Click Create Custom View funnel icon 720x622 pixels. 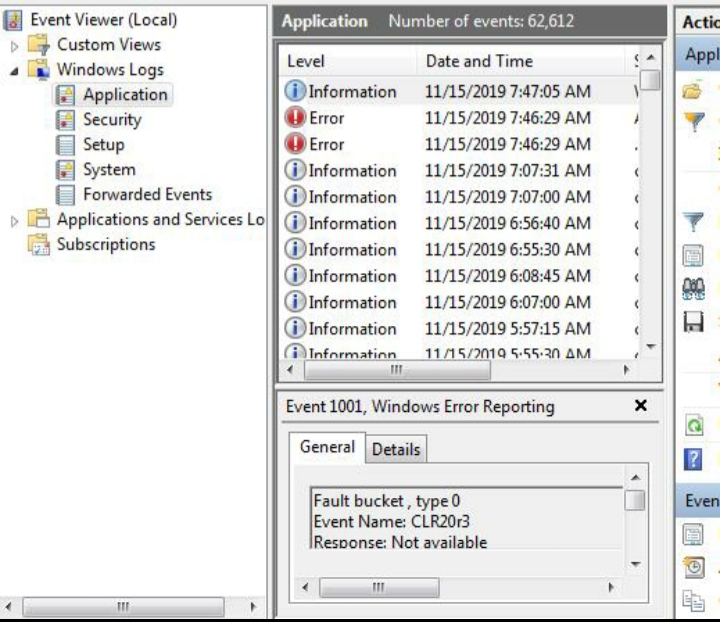tap(694, 121)
